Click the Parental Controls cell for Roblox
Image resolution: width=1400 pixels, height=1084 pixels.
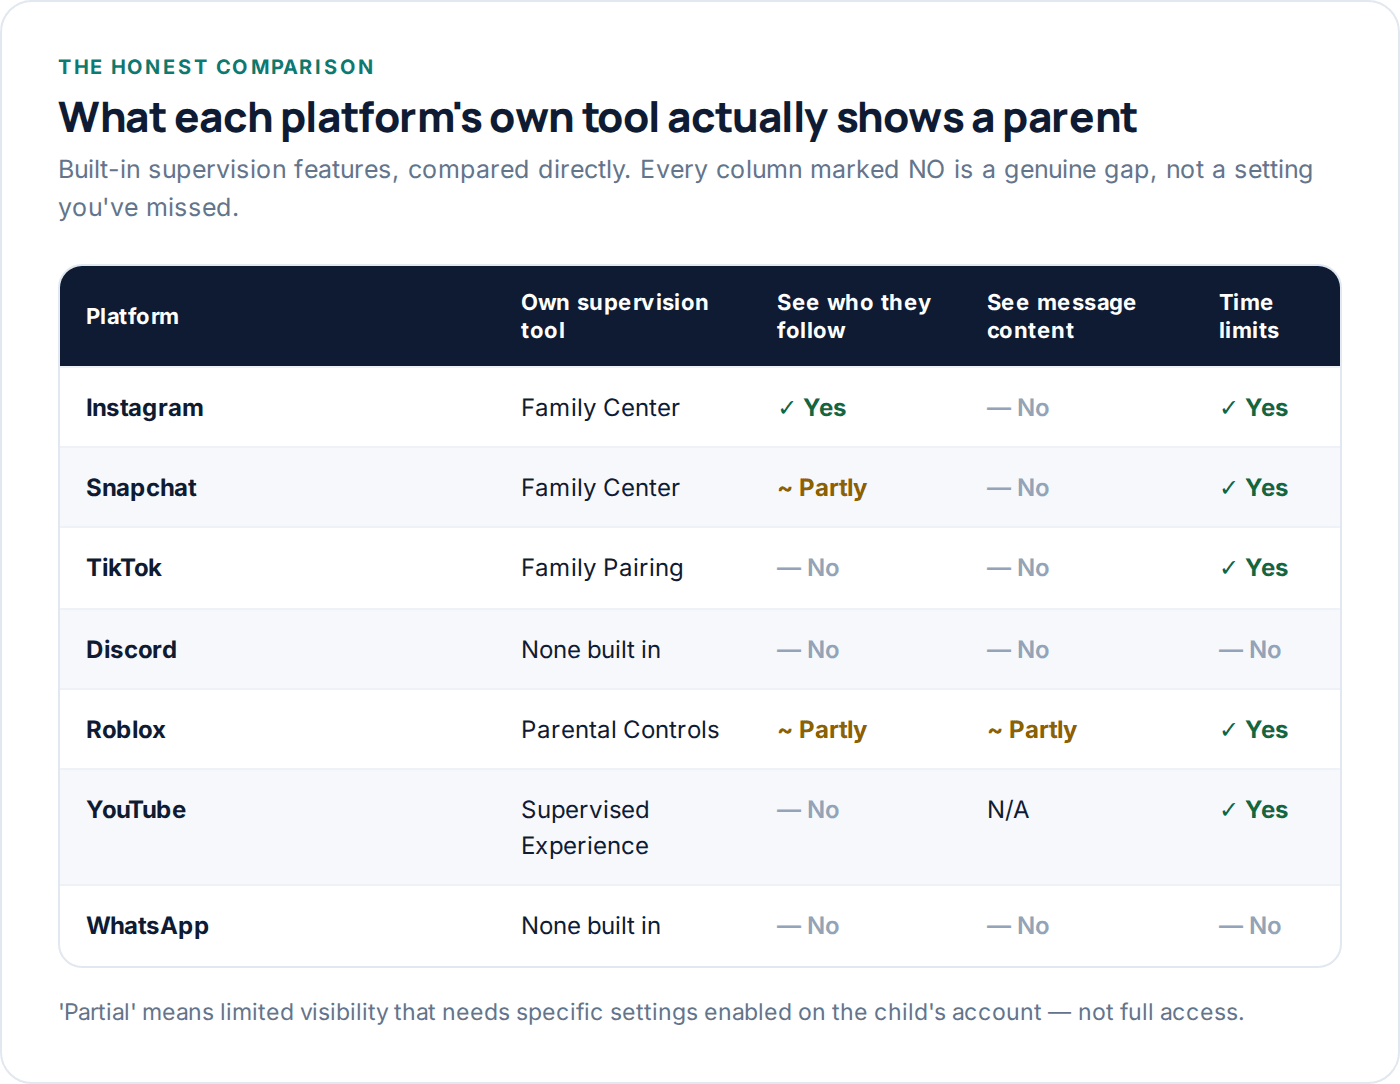pyautogui.click(x=620, y=730)
